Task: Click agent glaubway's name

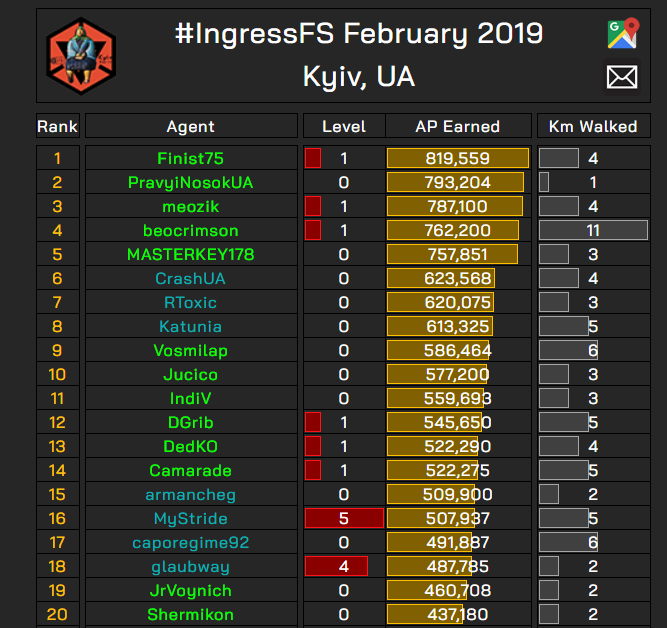Action: pos(191,566)
